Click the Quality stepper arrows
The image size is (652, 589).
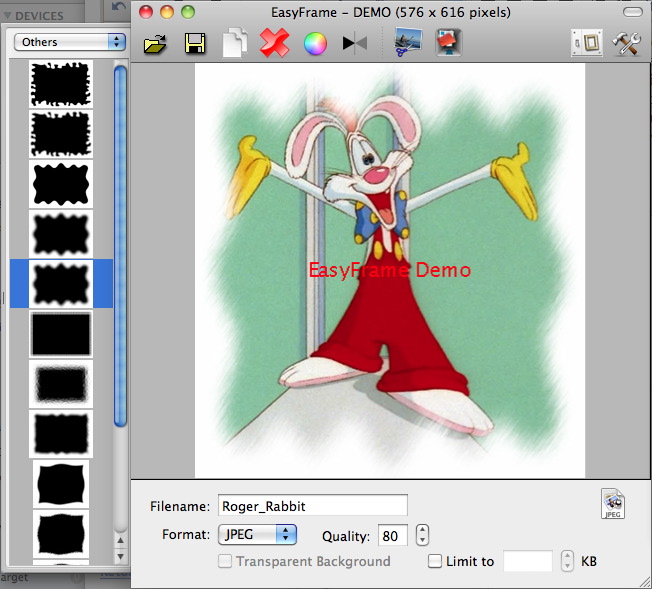coord(422,535)
